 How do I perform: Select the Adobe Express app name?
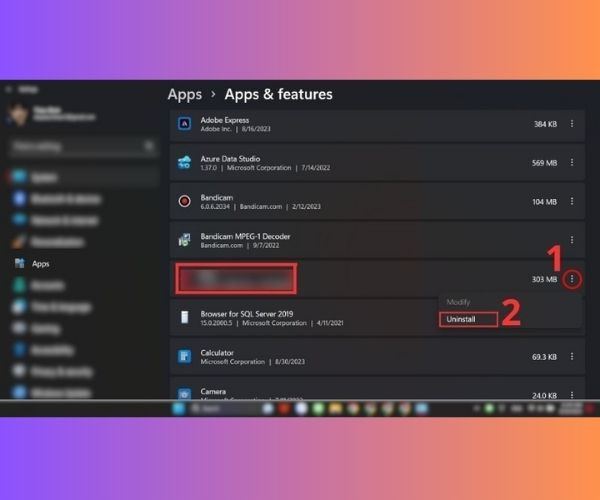point(225,120)
